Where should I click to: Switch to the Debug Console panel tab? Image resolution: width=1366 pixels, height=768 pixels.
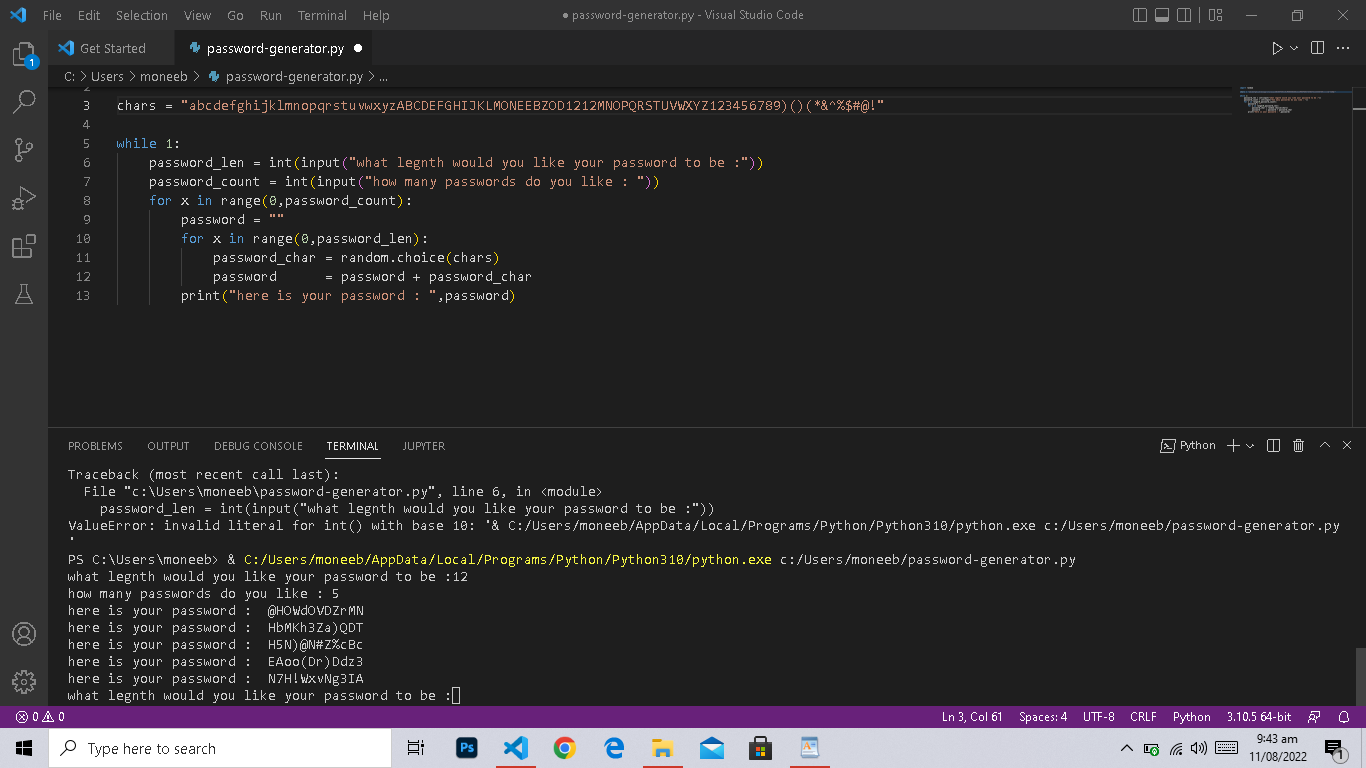click(258, 446)
